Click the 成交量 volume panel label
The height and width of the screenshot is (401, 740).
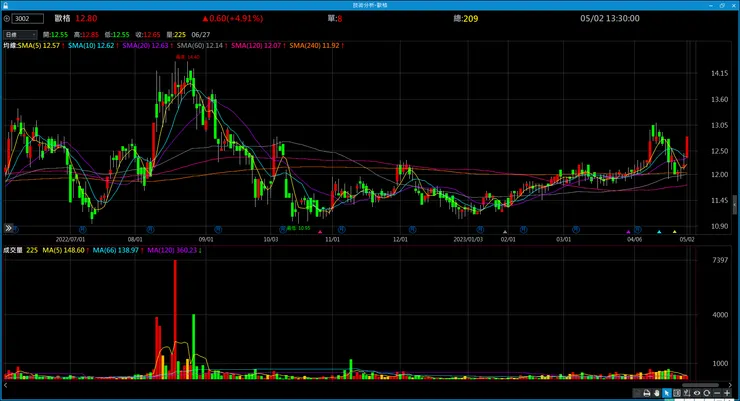(x=13, y=250)
